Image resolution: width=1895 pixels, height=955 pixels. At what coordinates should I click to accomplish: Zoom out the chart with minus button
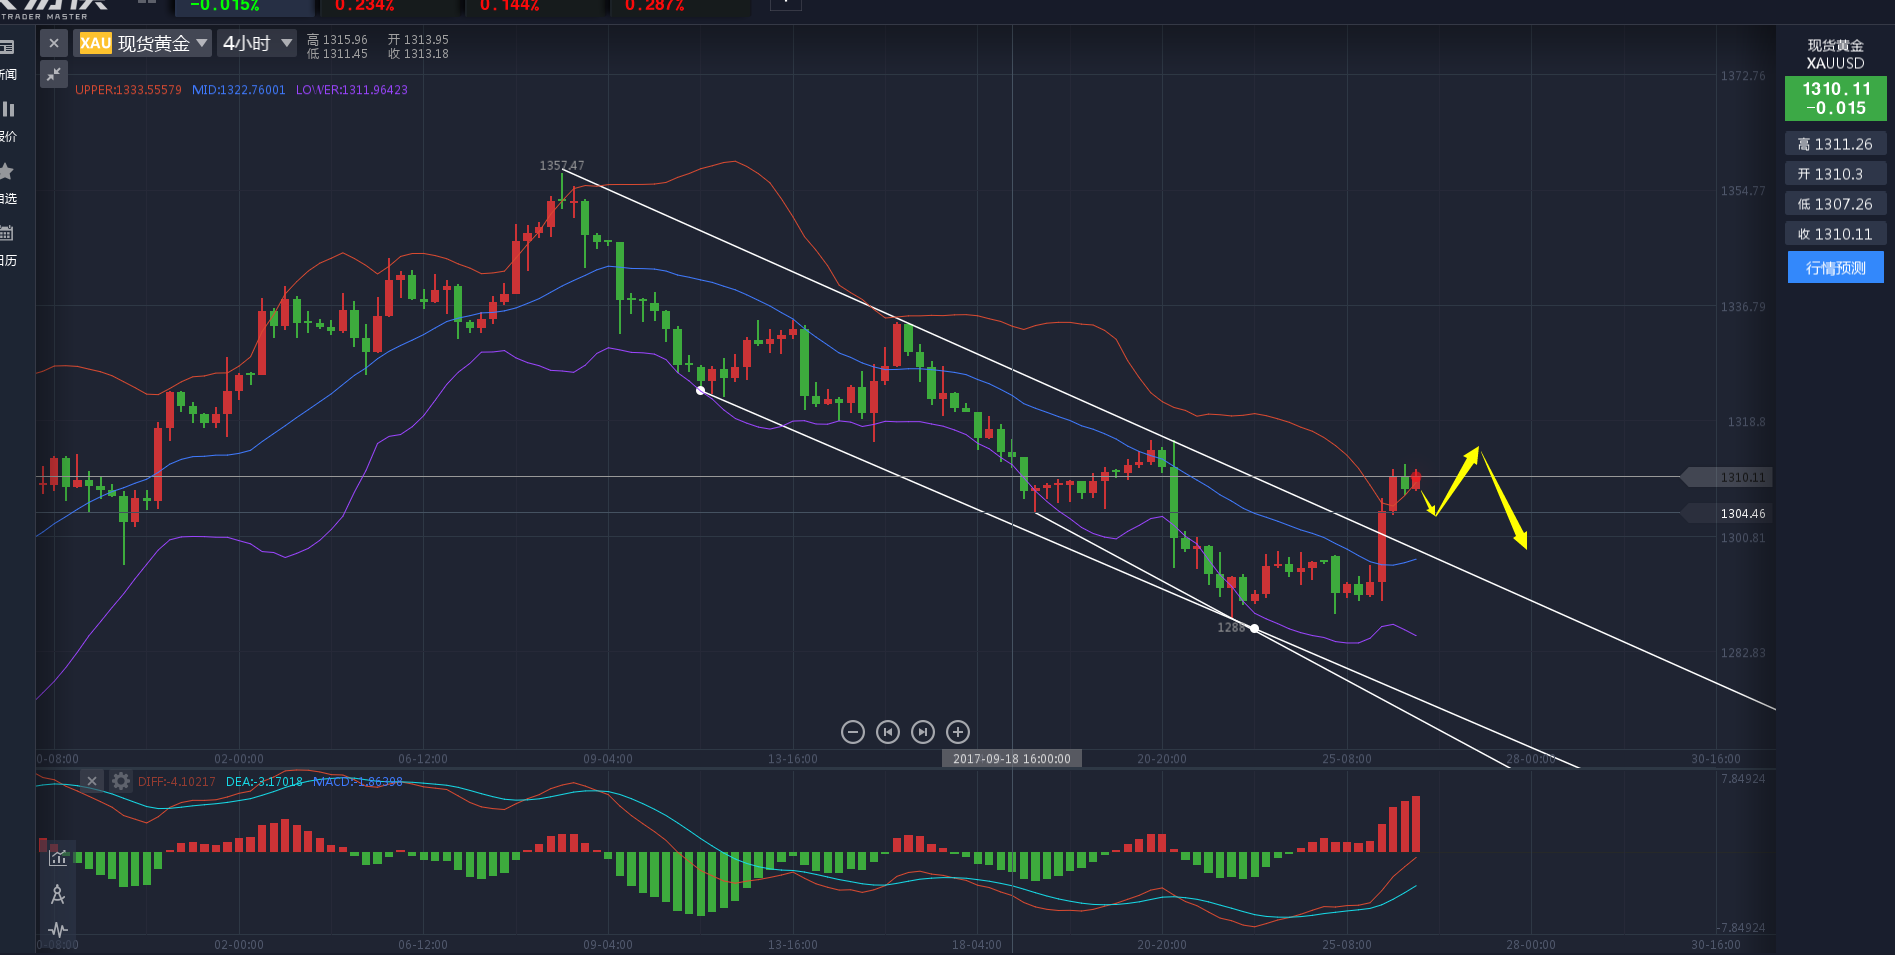[x=853, y=732]
